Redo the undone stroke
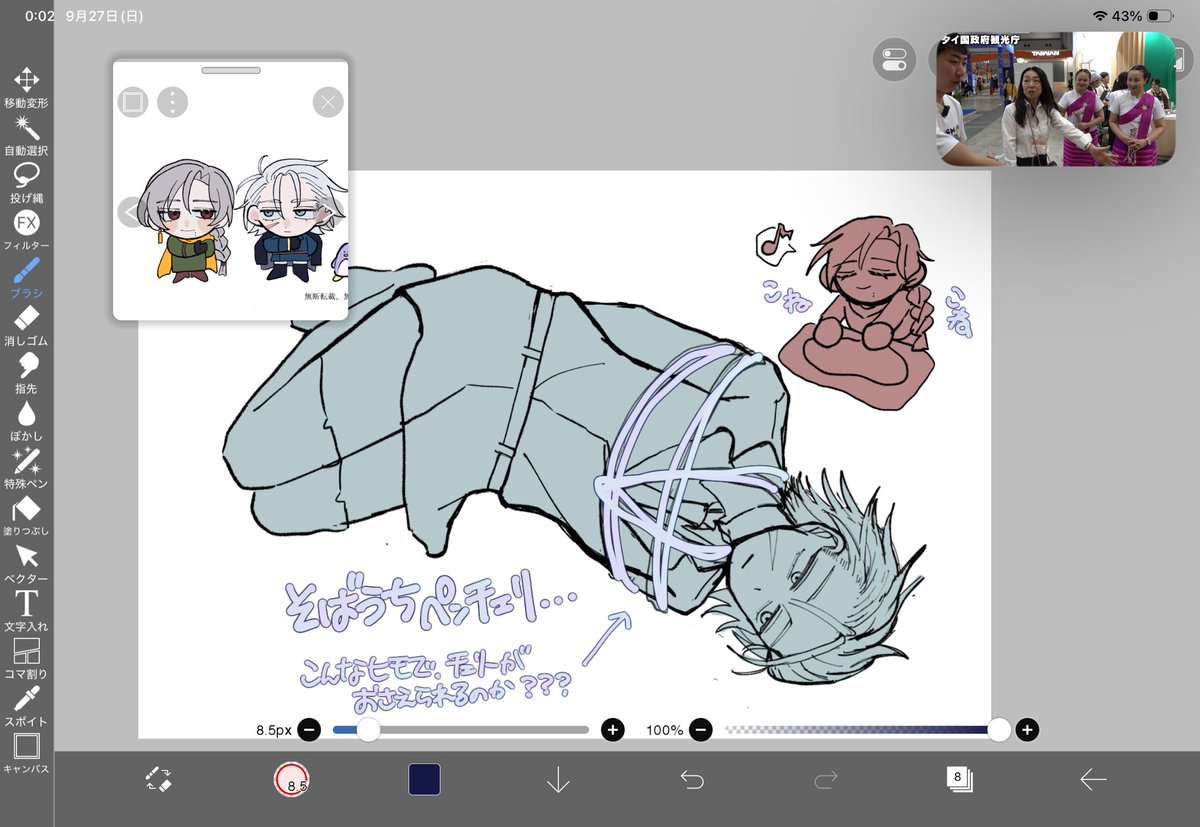Screen dimensions: 1200x827 coord(826,780)
